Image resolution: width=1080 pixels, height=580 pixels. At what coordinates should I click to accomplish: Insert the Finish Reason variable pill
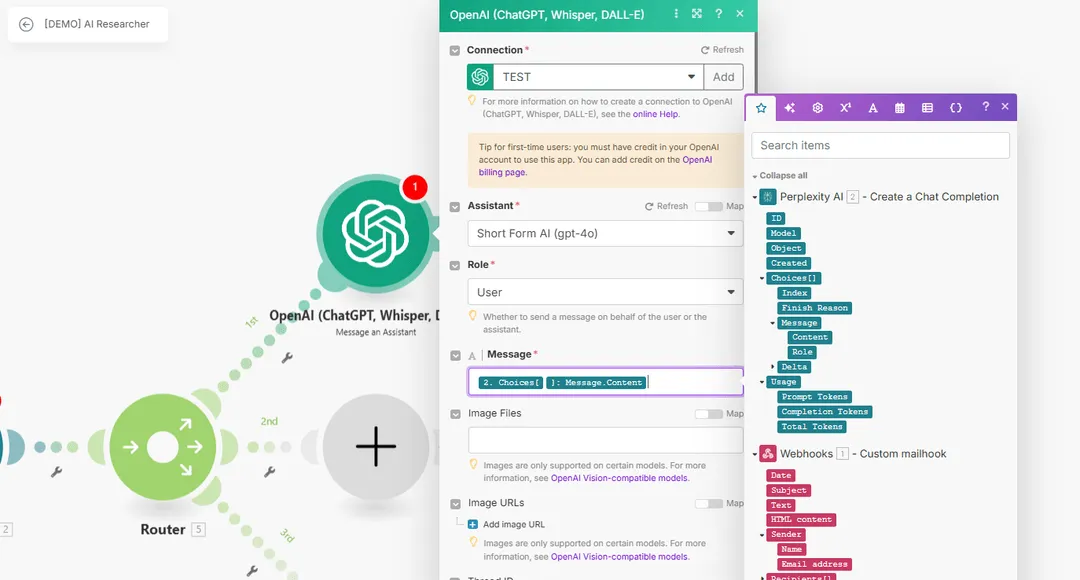pos(814,308)
